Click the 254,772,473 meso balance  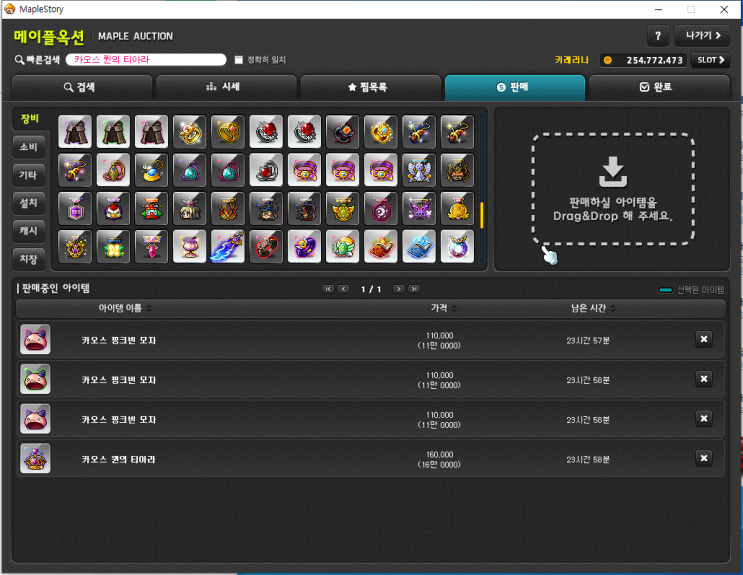tap(654, 60)
